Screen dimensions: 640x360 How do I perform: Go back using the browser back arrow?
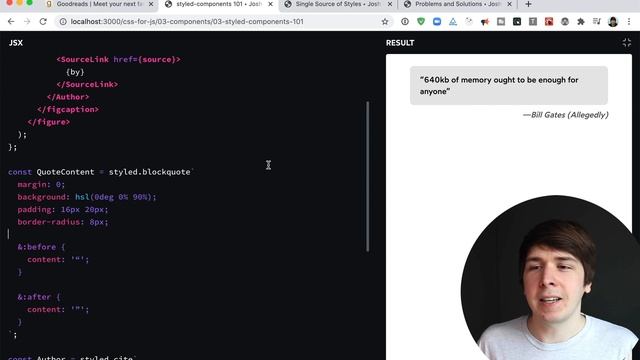pyautogui.click(x=11, y=22)
